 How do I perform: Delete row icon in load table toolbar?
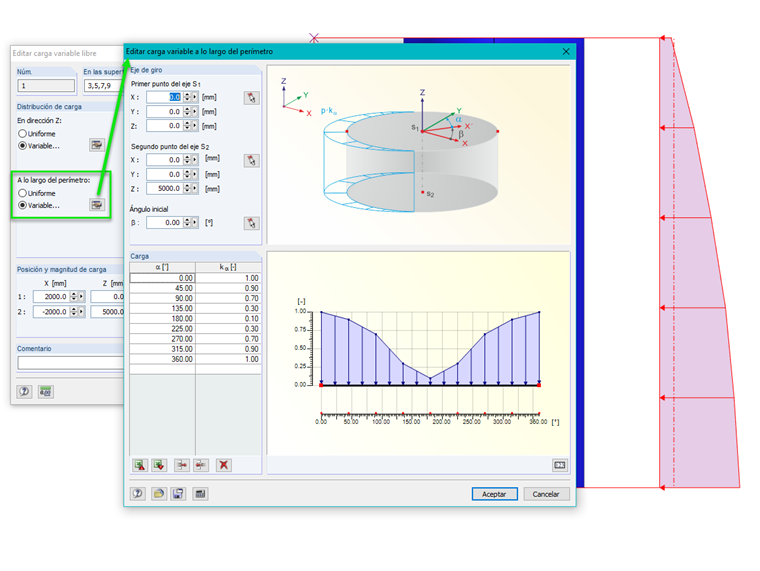[201, 465]
